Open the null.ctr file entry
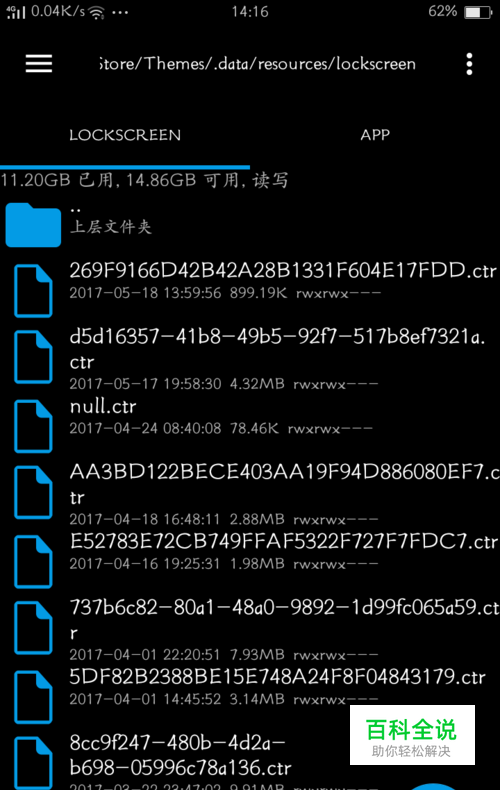This screenshot has height=790, width=500. pyautogui.click(x=250, y=418)
